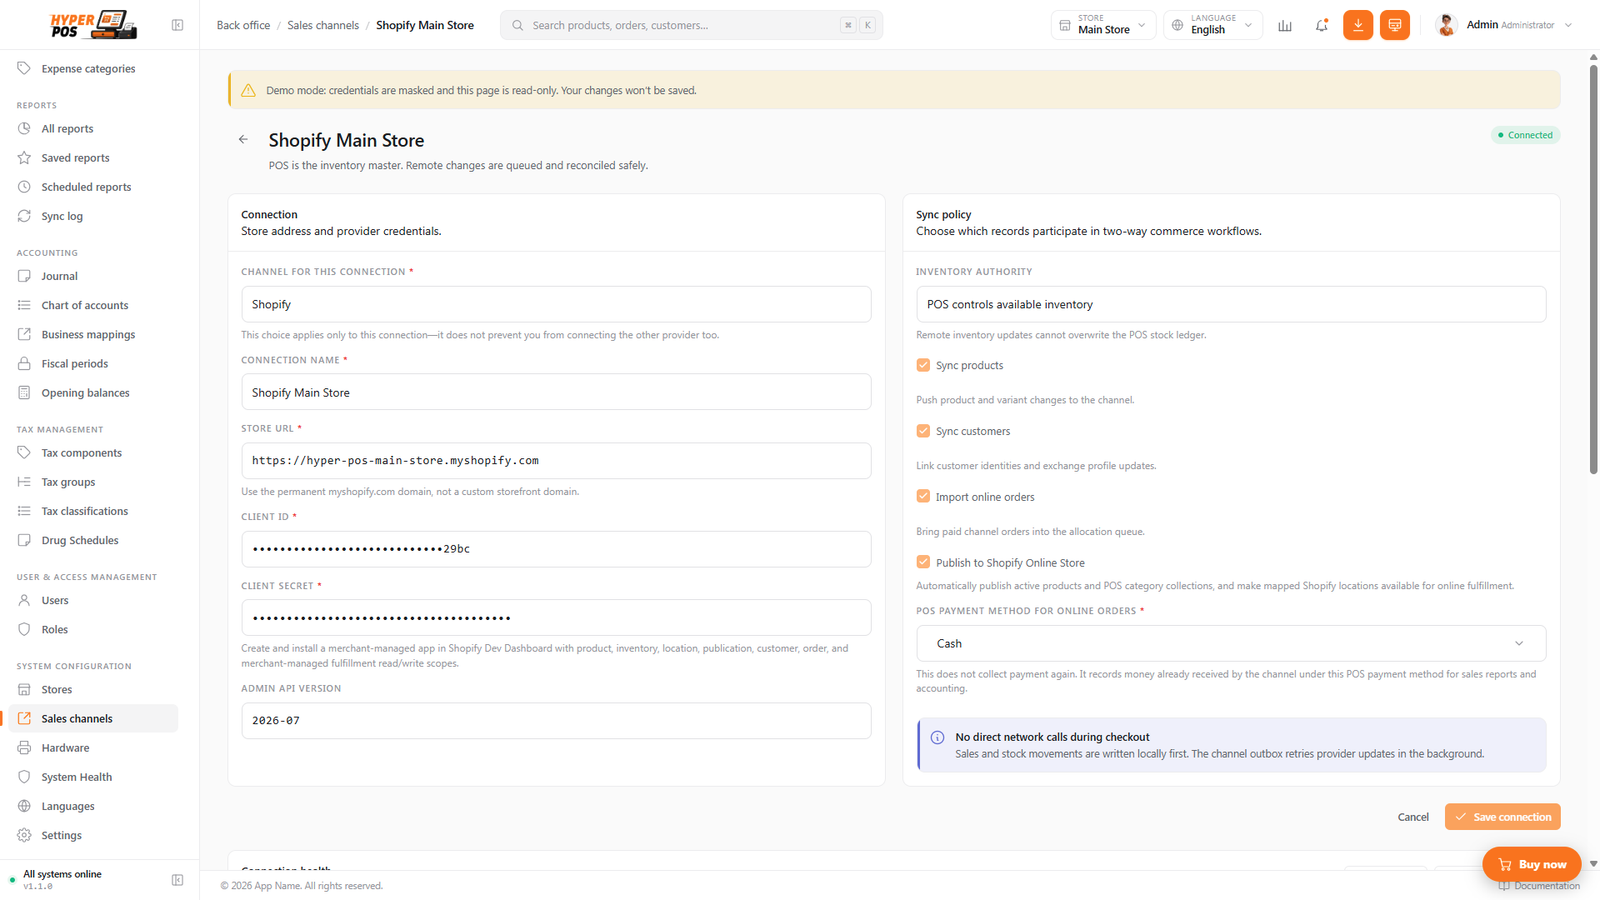Click the bottom sidebar collapse icon
The image size is (1600, 900).
177,880
